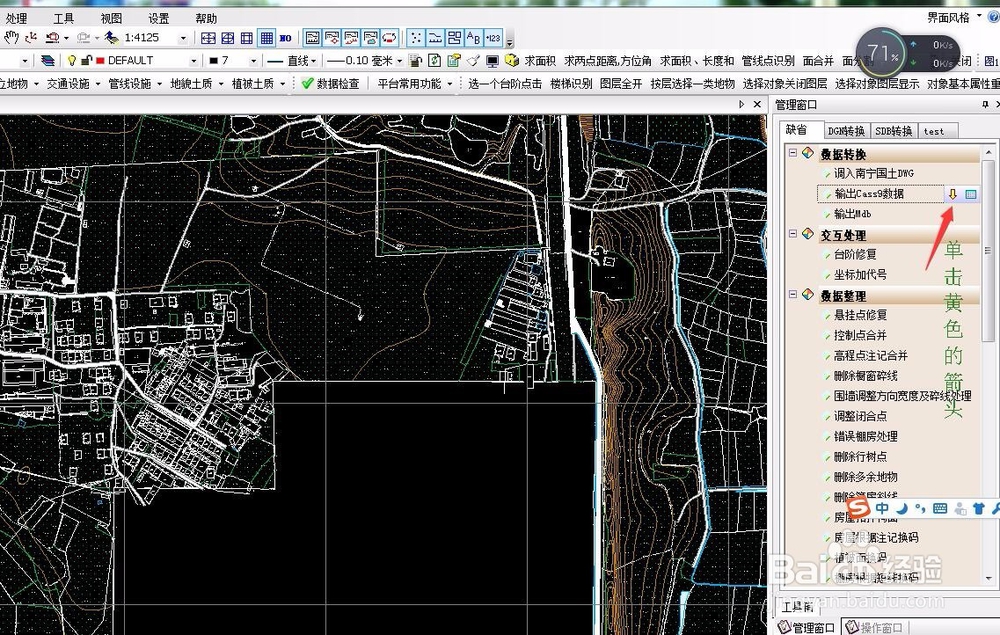Click the layer stack icon in toolbar
Image resolution: width=1000 pixels, height=635 pixels.
(x=48, y=61)
